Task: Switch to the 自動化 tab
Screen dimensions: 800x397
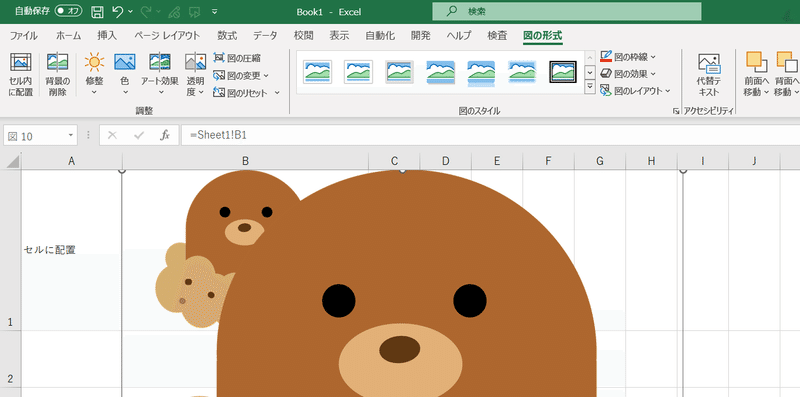Action: (x=380, y=35)
